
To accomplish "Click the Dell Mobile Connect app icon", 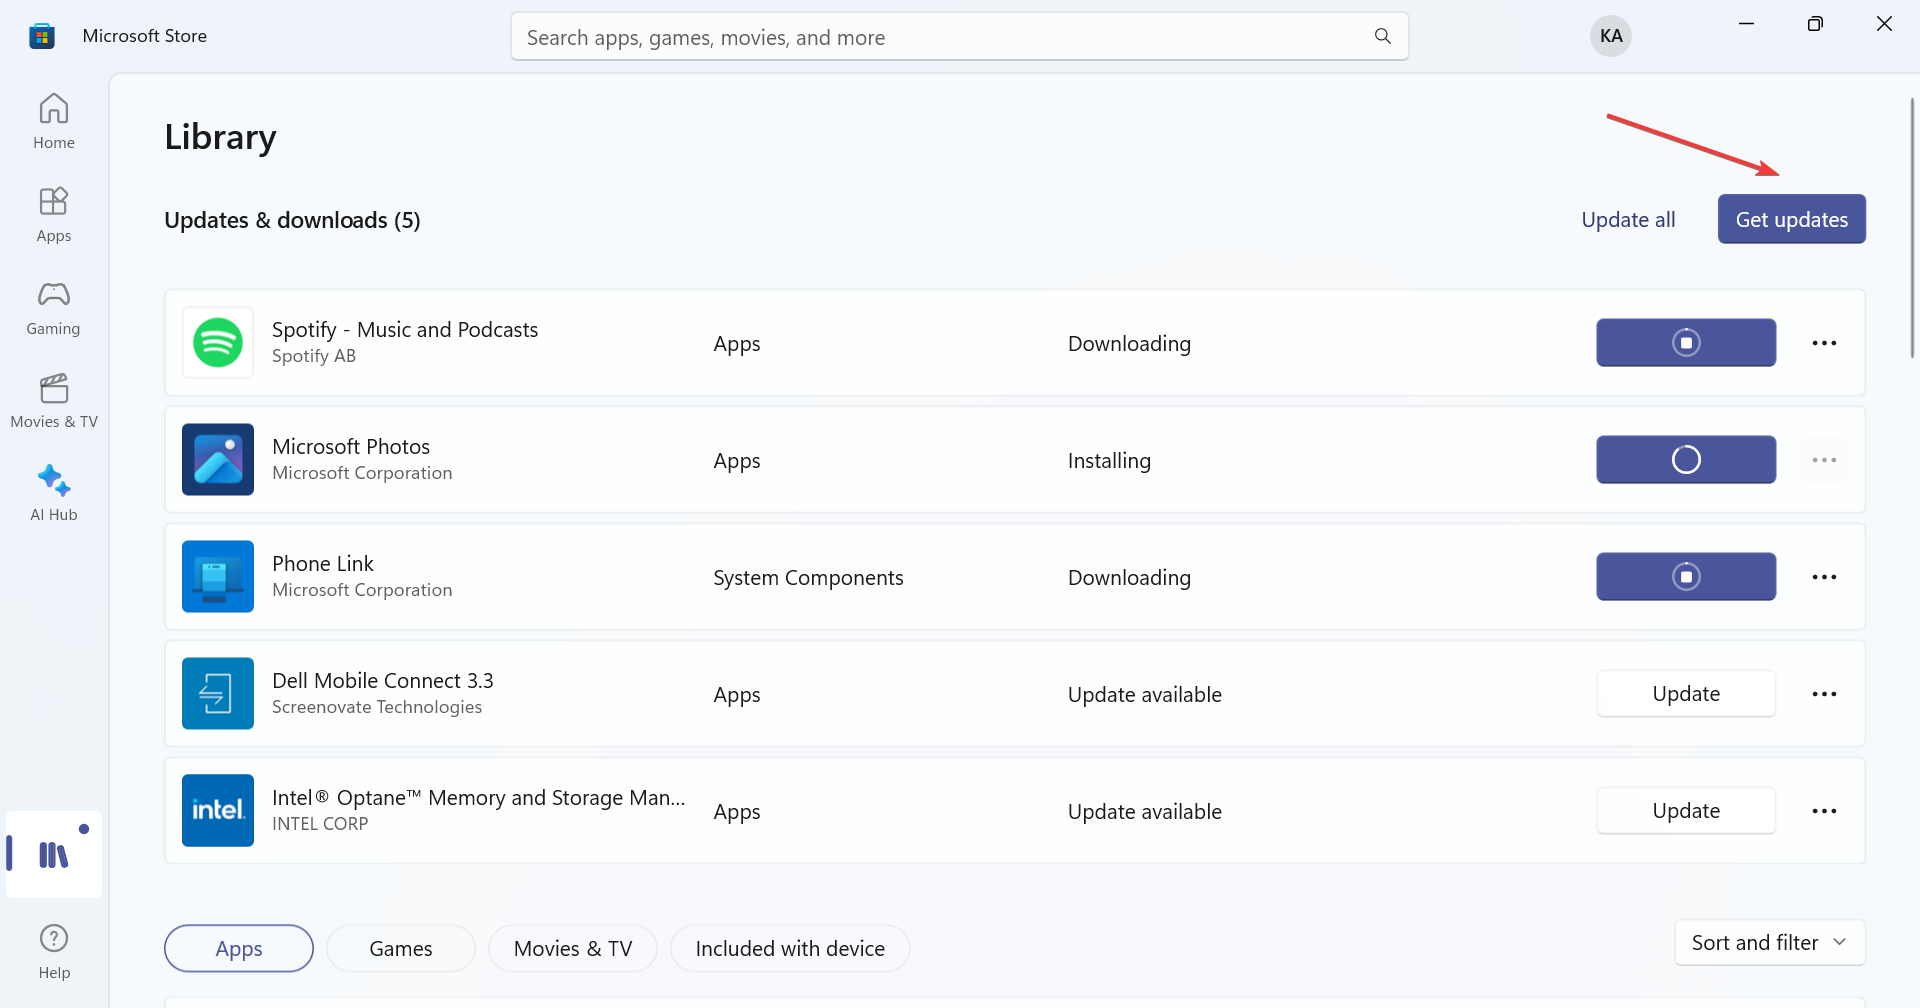I will point(218,694).
